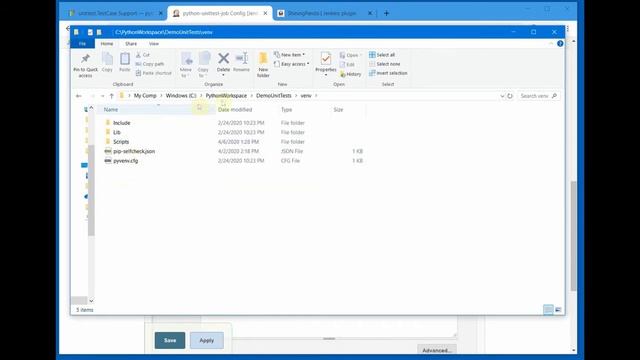Click Windows (C:) breadcrumb
Image resolution: width=640 pixels, height=360 pixels.
(181, 96)
